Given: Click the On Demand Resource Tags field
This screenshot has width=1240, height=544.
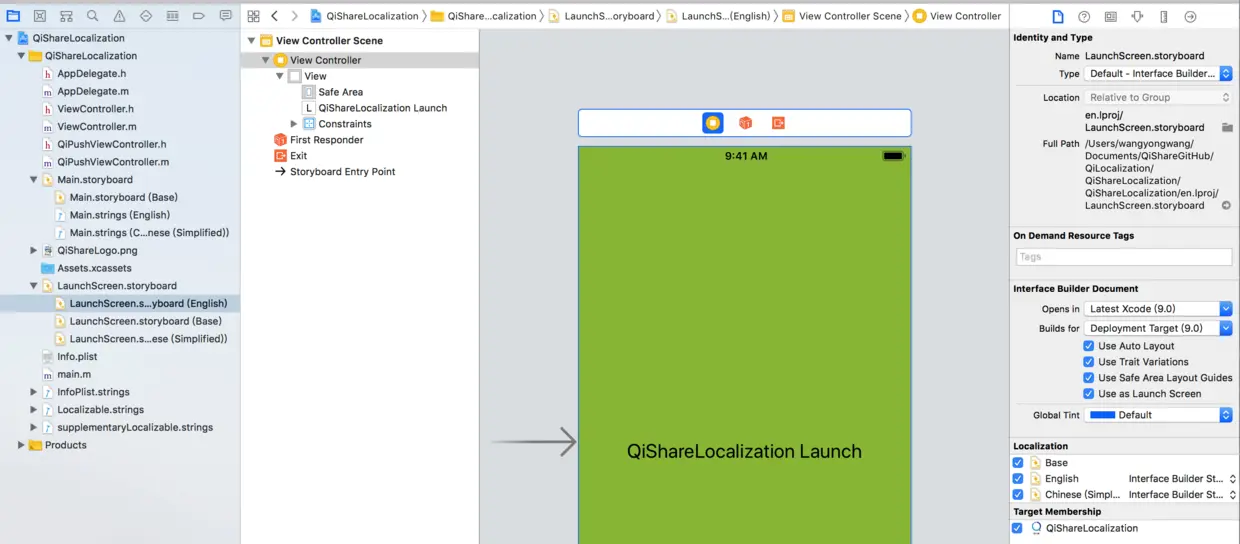Looking at the screenshot, I should click(1122, 257).
